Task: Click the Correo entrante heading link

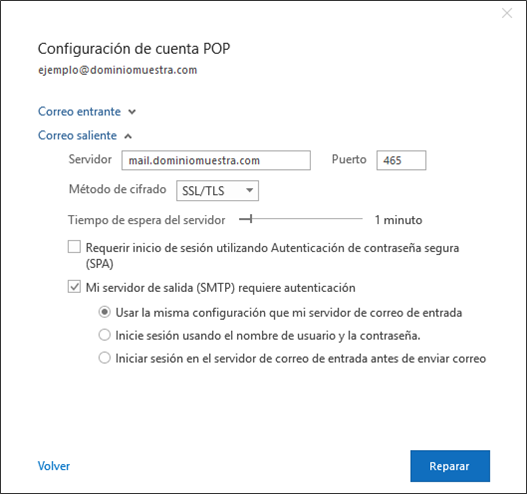Action: pos(79,111)
